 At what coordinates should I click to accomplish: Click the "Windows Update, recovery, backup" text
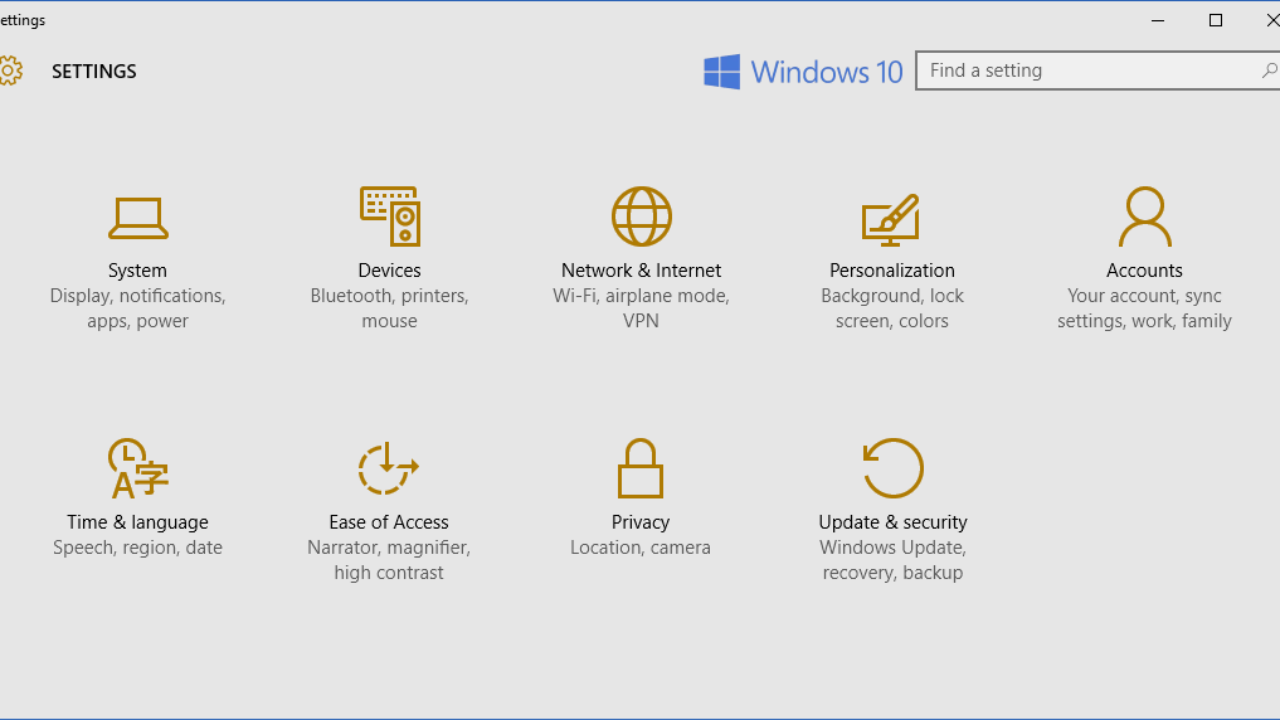click(892, 560)
